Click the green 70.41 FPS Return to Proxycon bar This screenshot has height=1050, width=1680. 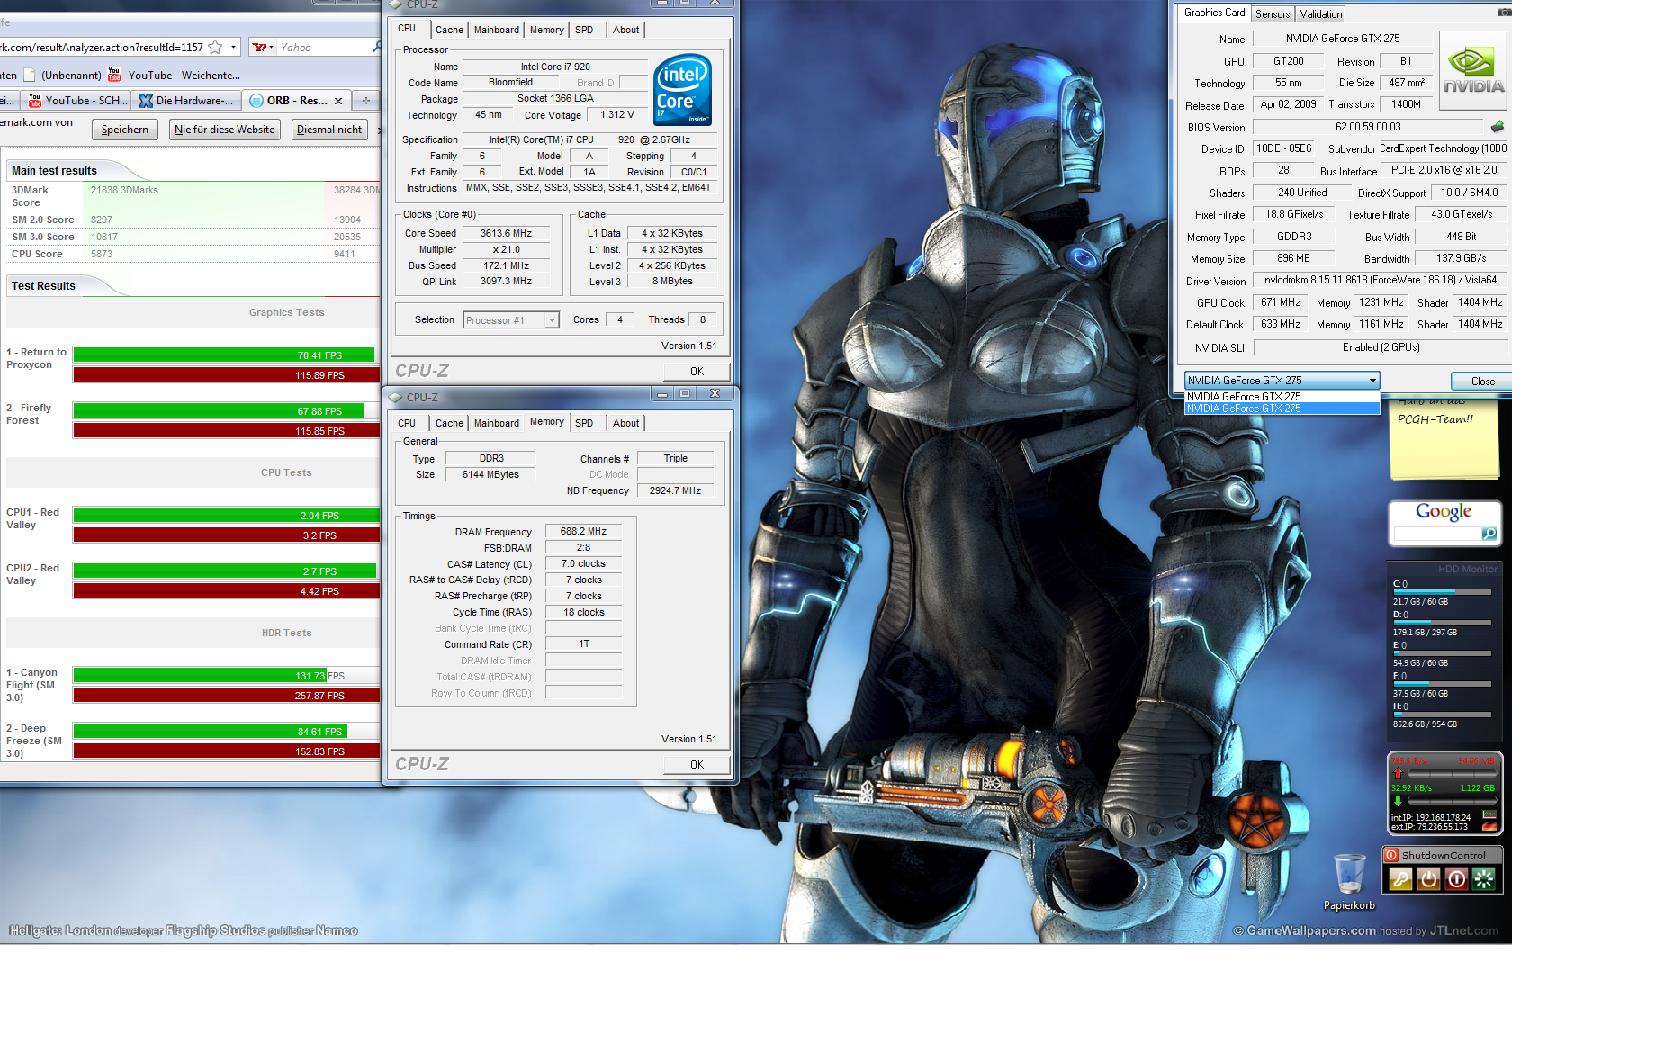[x=223, y=355]
